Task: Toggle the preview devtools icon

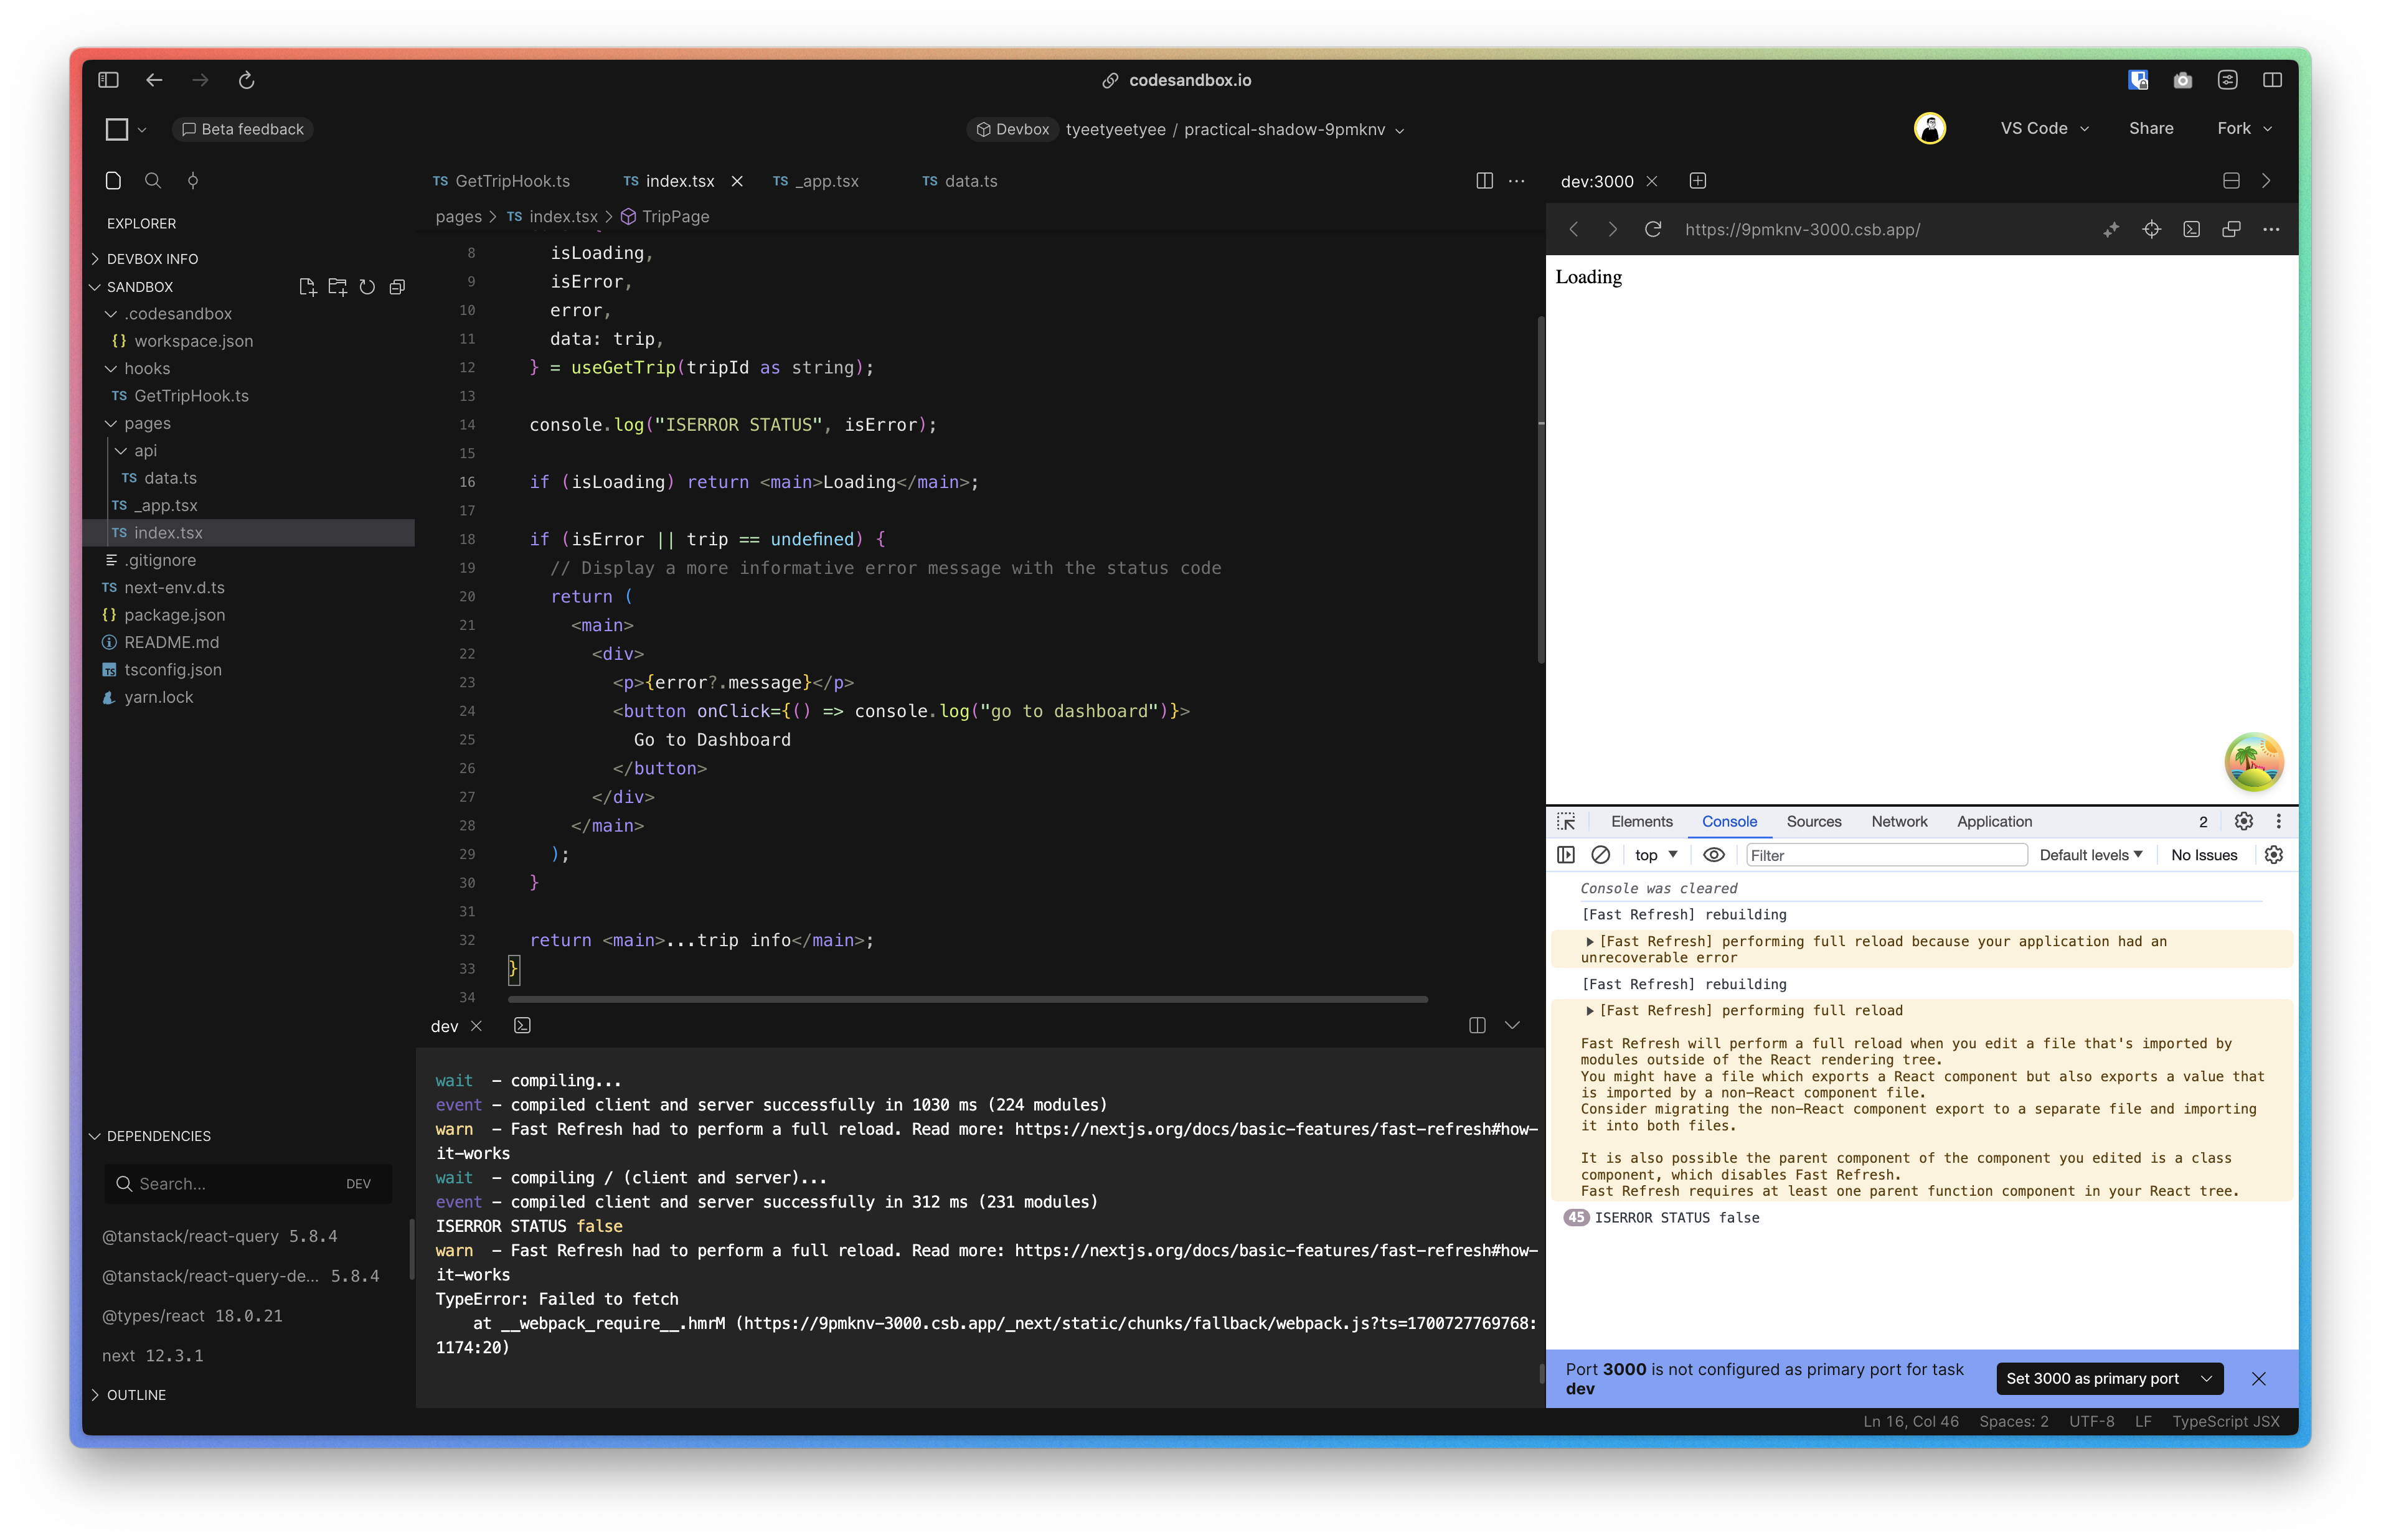Action: click(2191, 229)
